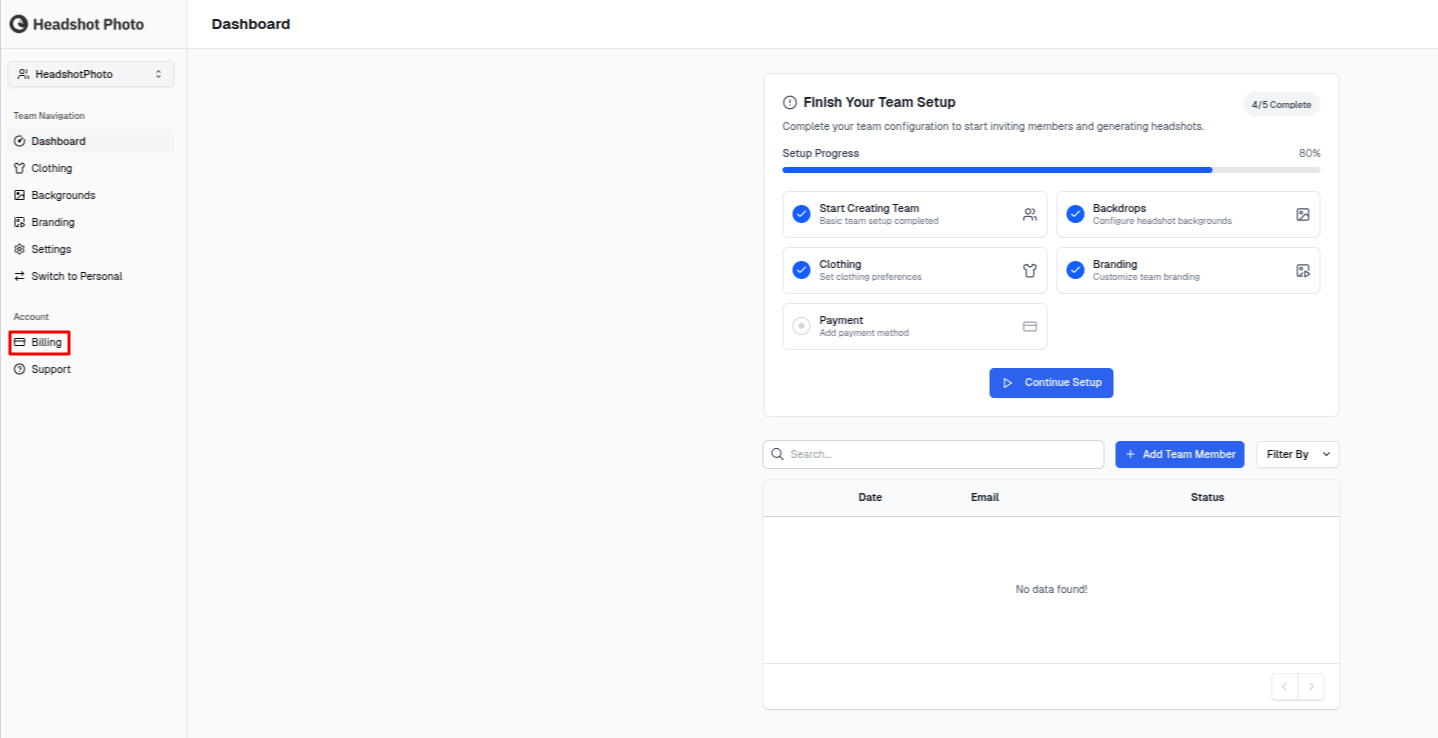This screenshot has width=1438, height=738.
Task: Click the Branding icon in sidebar
Action: (x=21, y=221)
